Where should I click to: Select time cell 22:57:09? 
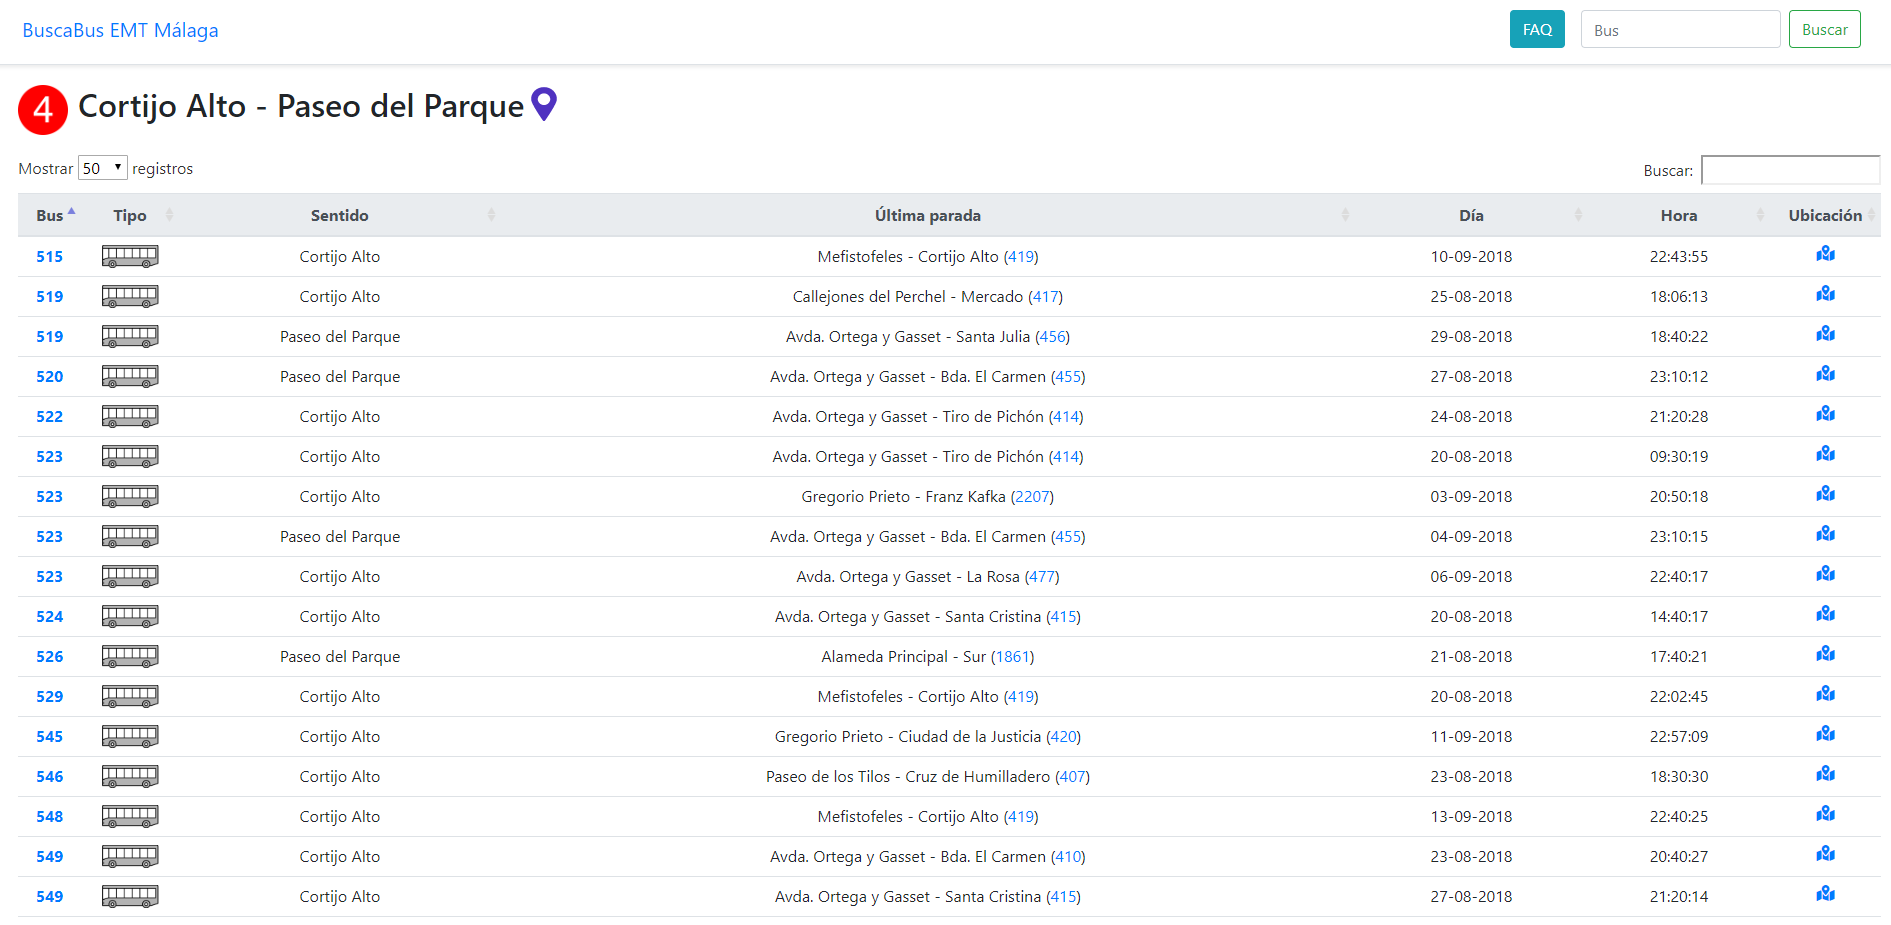click(x=1679, y=737)
